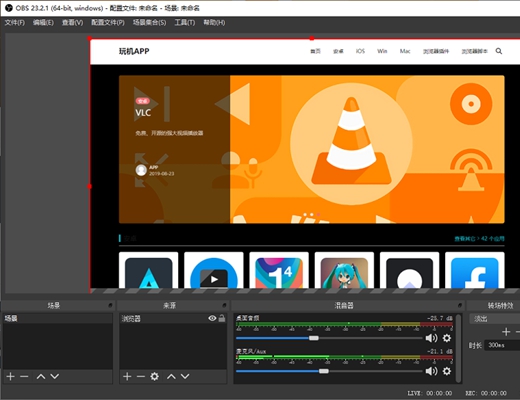Hide the 浏览器 source with the eye icon
Image resolution: width=520 pixels, height=400 pixels.
point(212,318)
